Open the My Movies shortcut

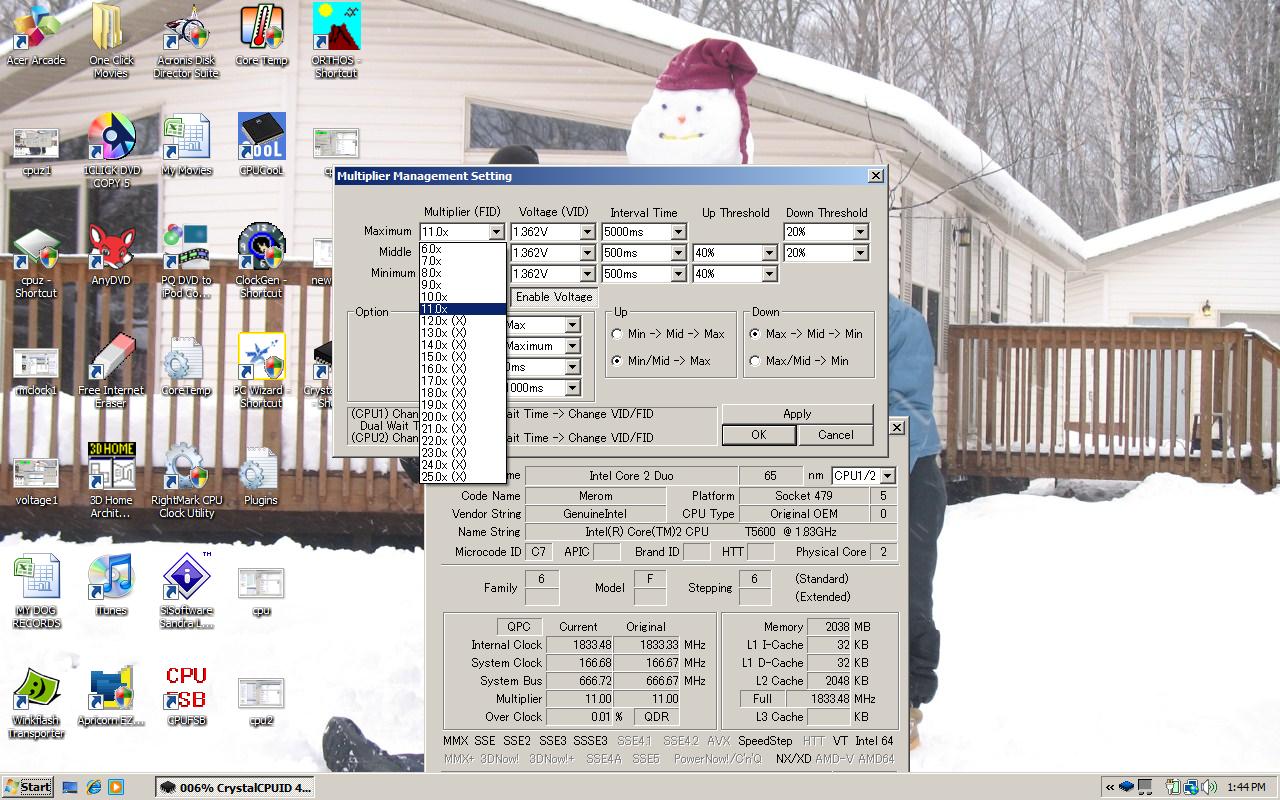[186, 145]
